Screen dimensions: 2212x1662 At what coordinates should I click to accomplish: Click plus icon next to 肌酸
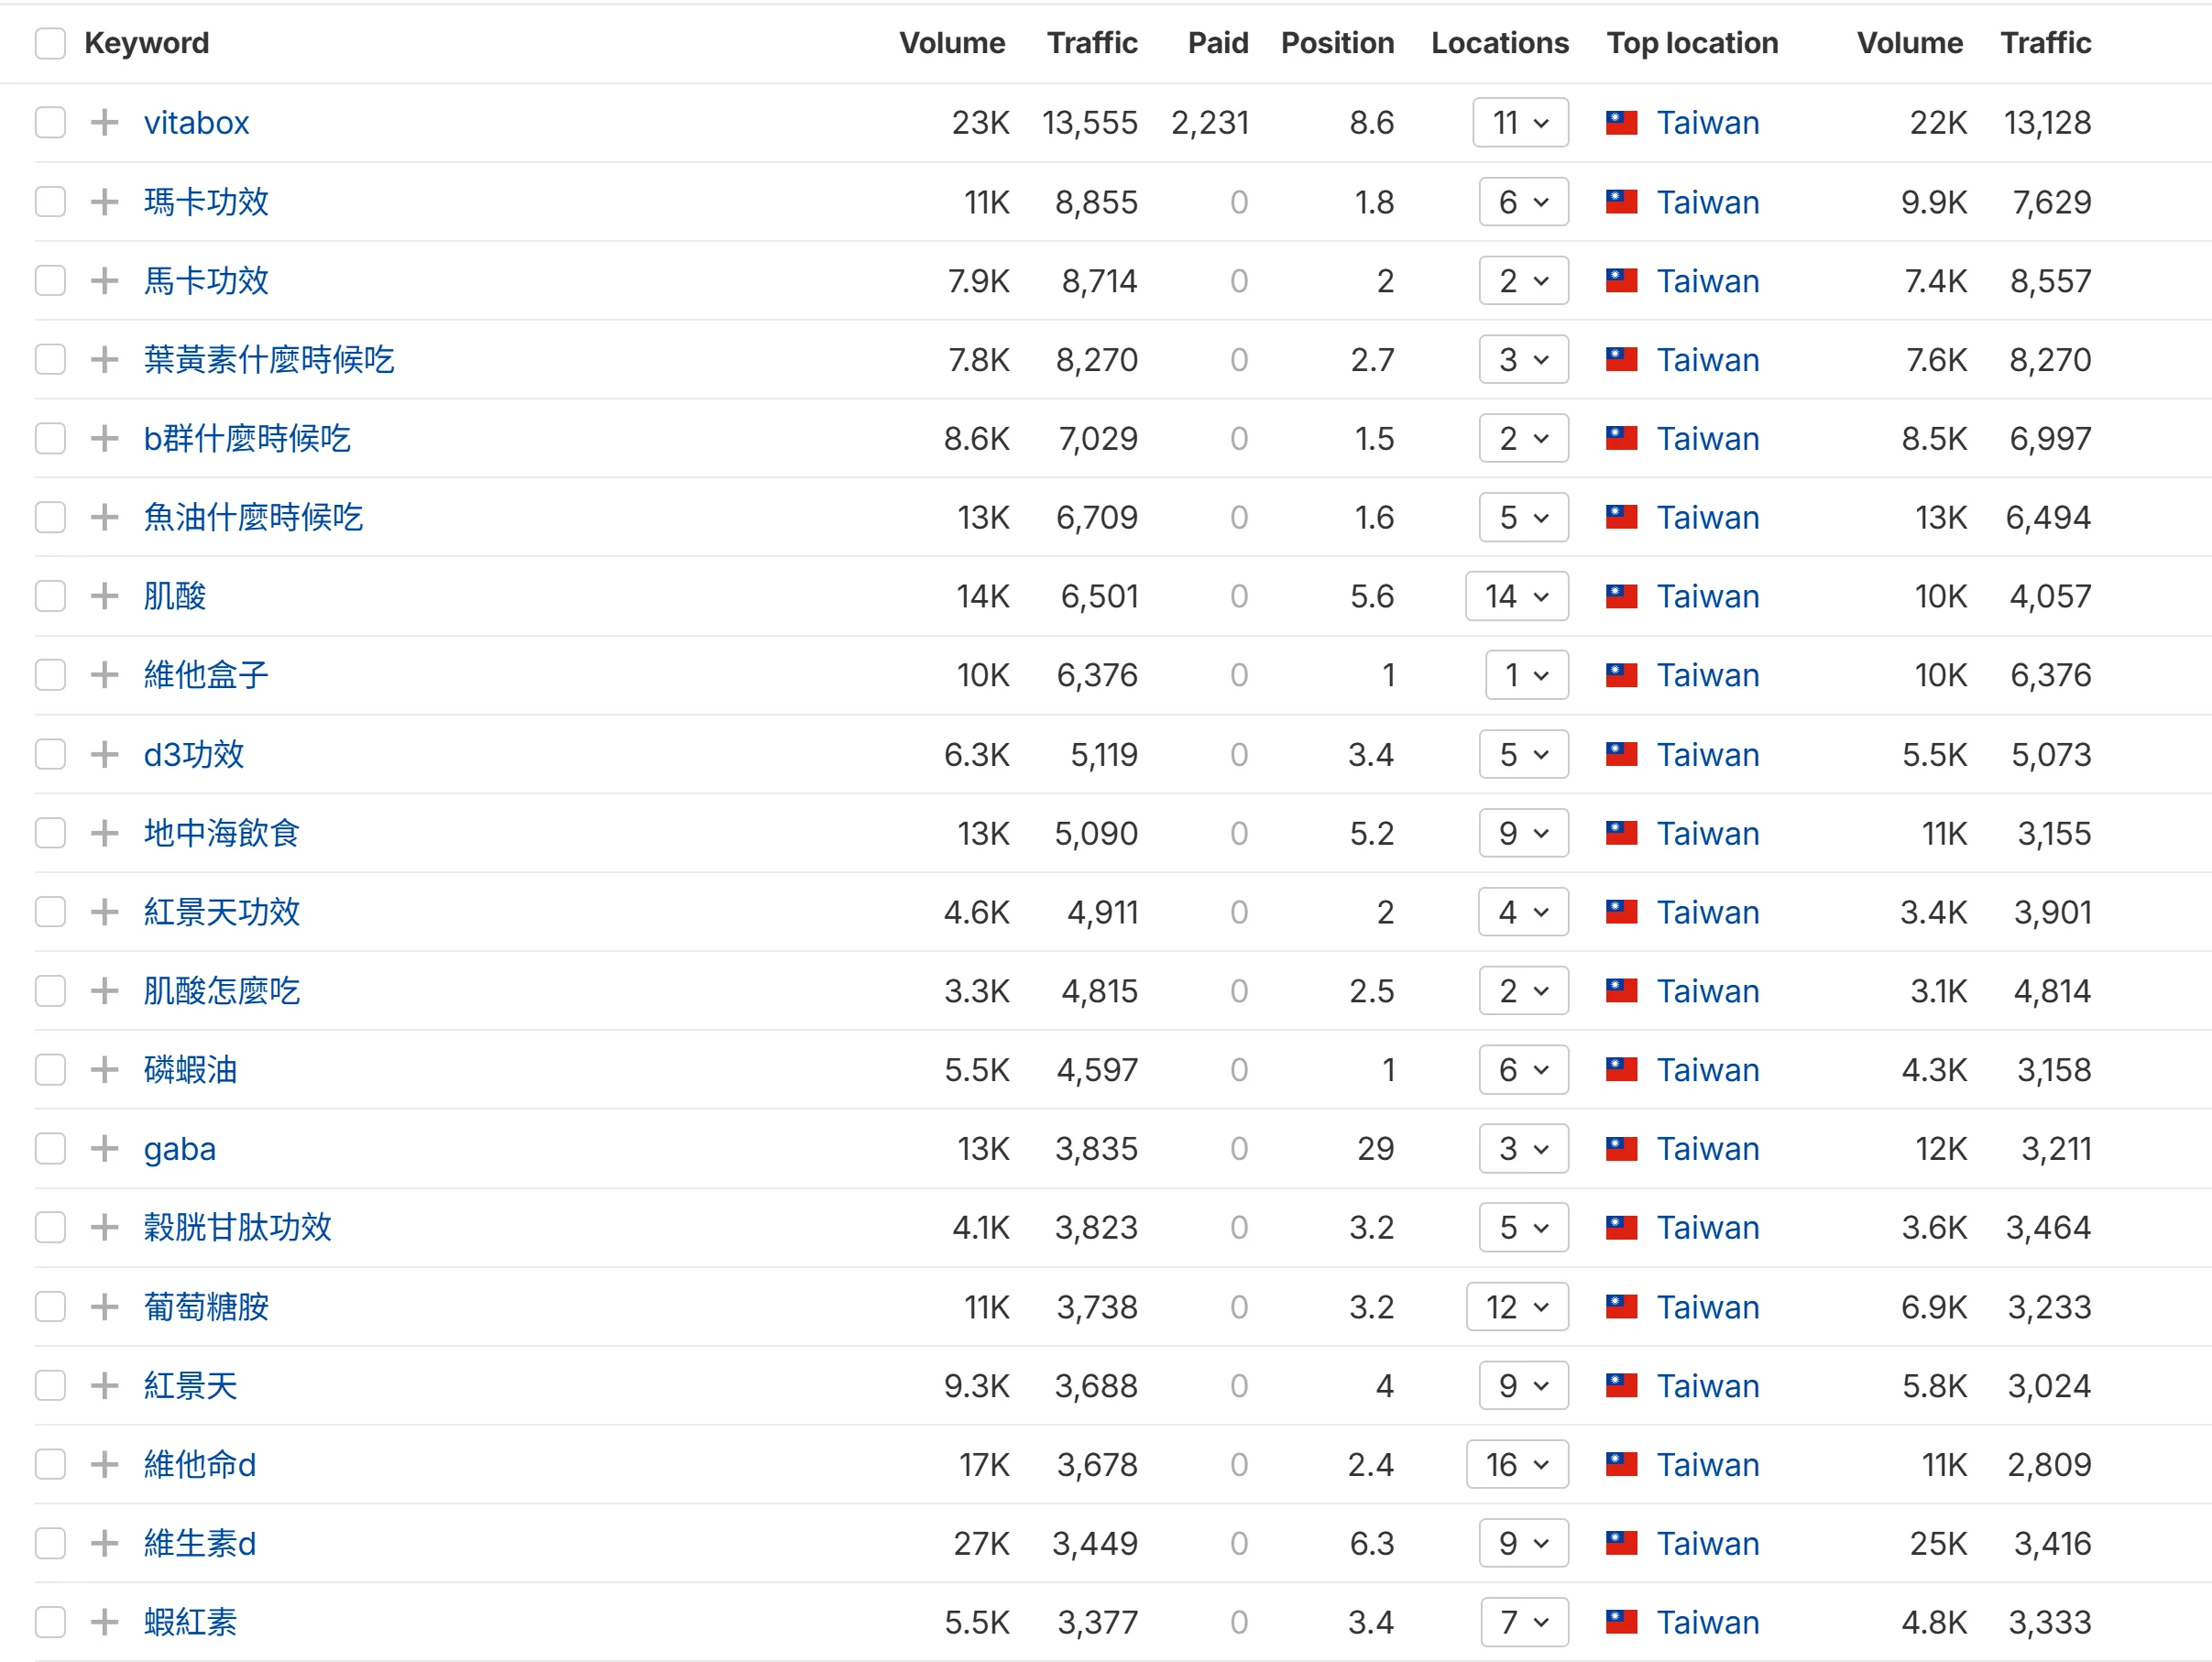coord(104,596)
